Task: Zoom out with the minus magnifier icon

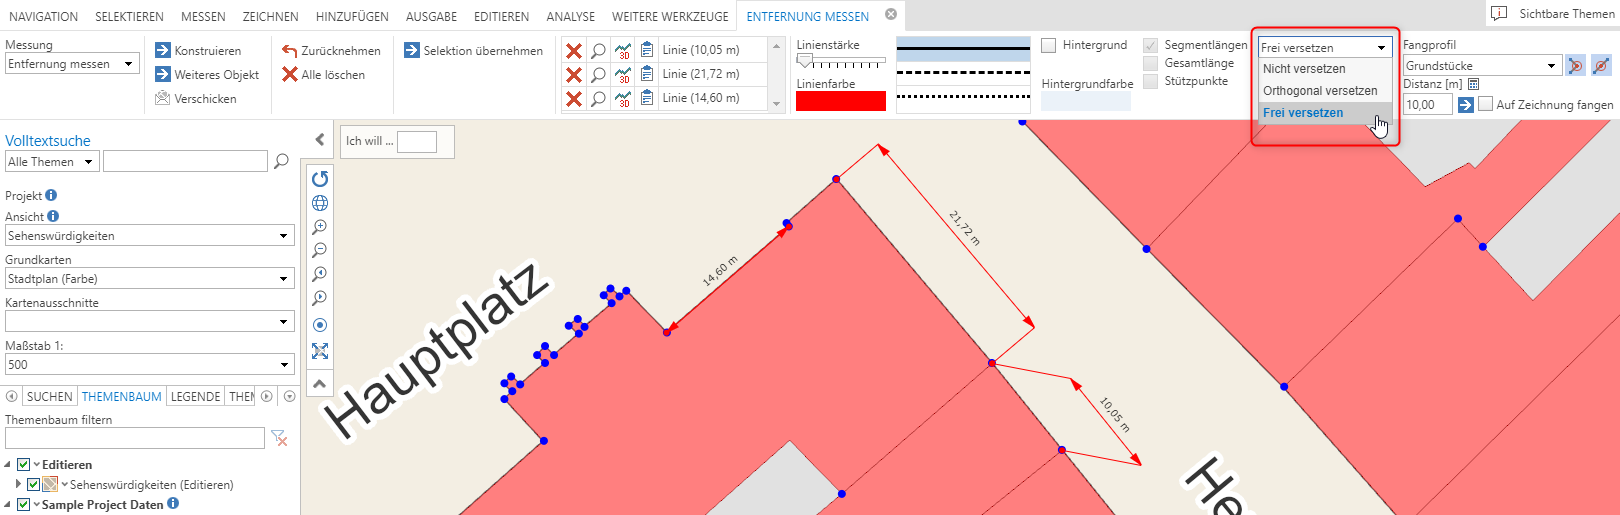Action: [320, 250]
